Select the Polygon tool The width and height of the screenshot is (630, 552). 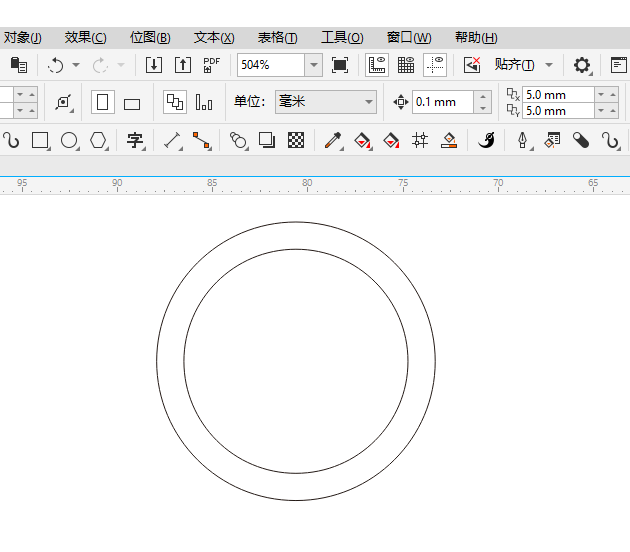(98, 140)
